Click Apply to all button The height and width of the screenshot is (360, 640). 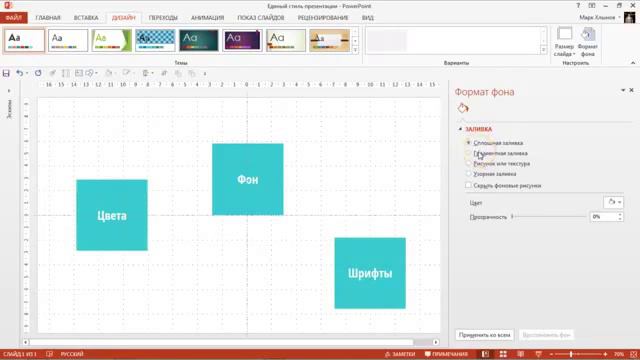click(x=484, y=335)
